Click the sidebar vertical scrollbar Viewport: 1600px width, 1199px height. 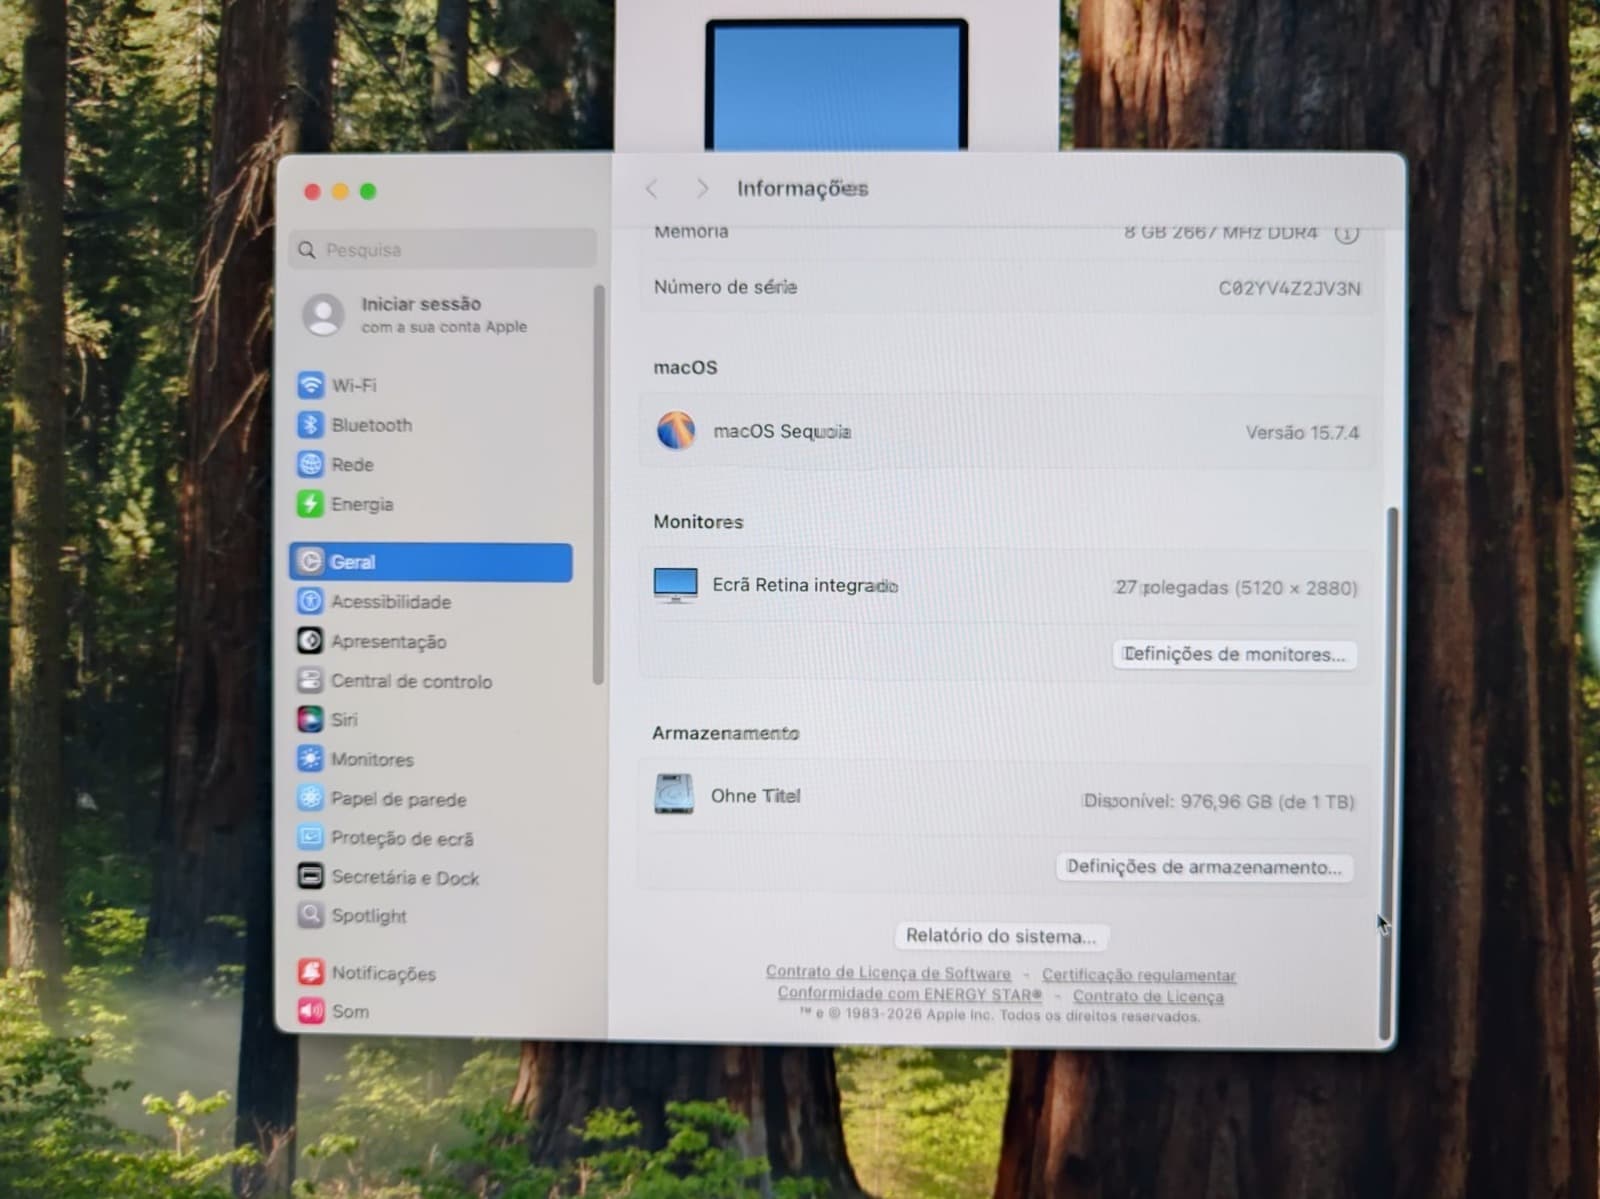click(x=599, y=485)
